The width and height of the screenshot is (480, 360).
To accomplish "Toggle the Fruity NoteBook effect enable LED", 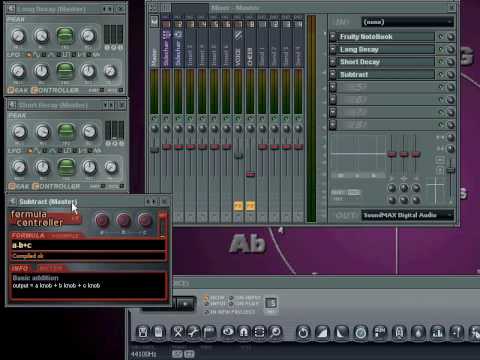I will pos(441,37).
